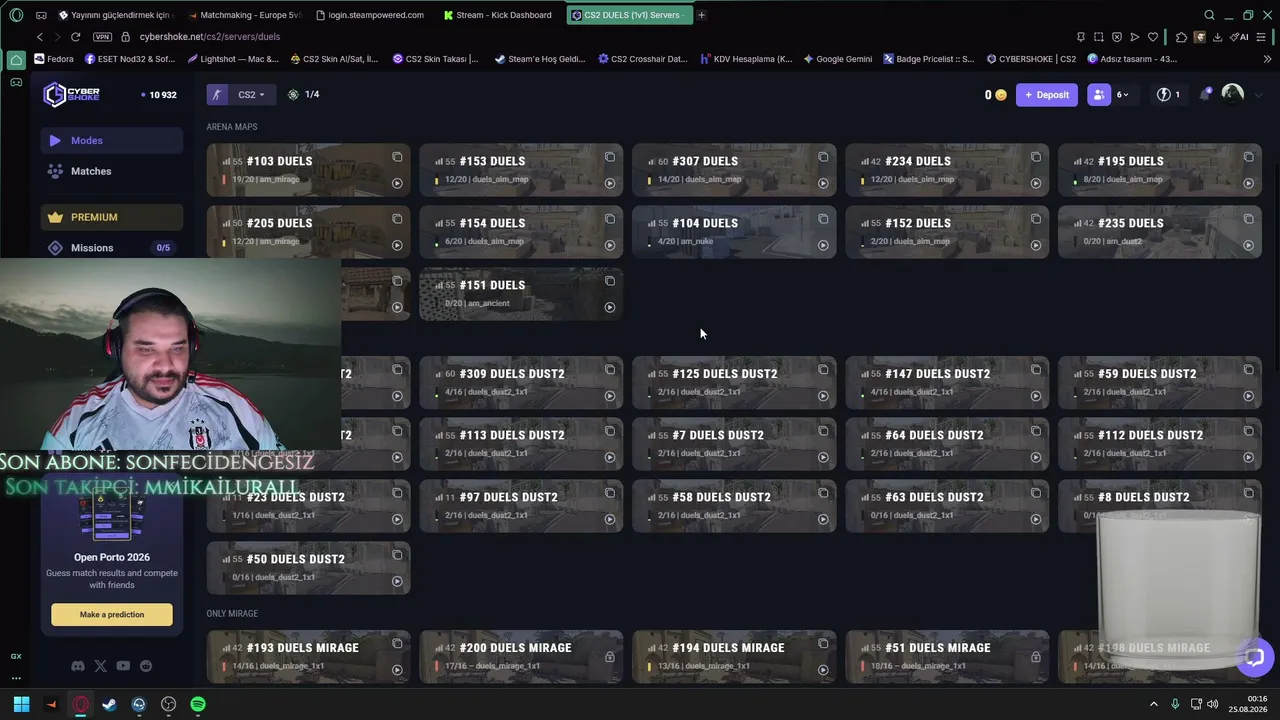
Task: Switch to the Stream - Kick Dashboard tab
Action: (497, 15)
